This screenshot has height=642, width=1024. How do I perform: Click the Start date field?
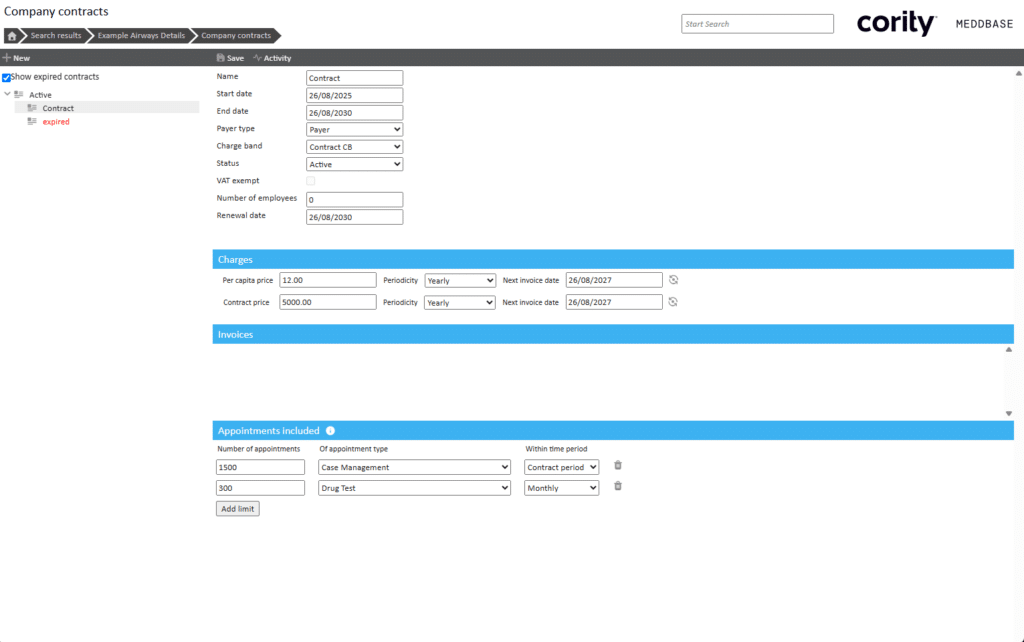pos(355,95)
